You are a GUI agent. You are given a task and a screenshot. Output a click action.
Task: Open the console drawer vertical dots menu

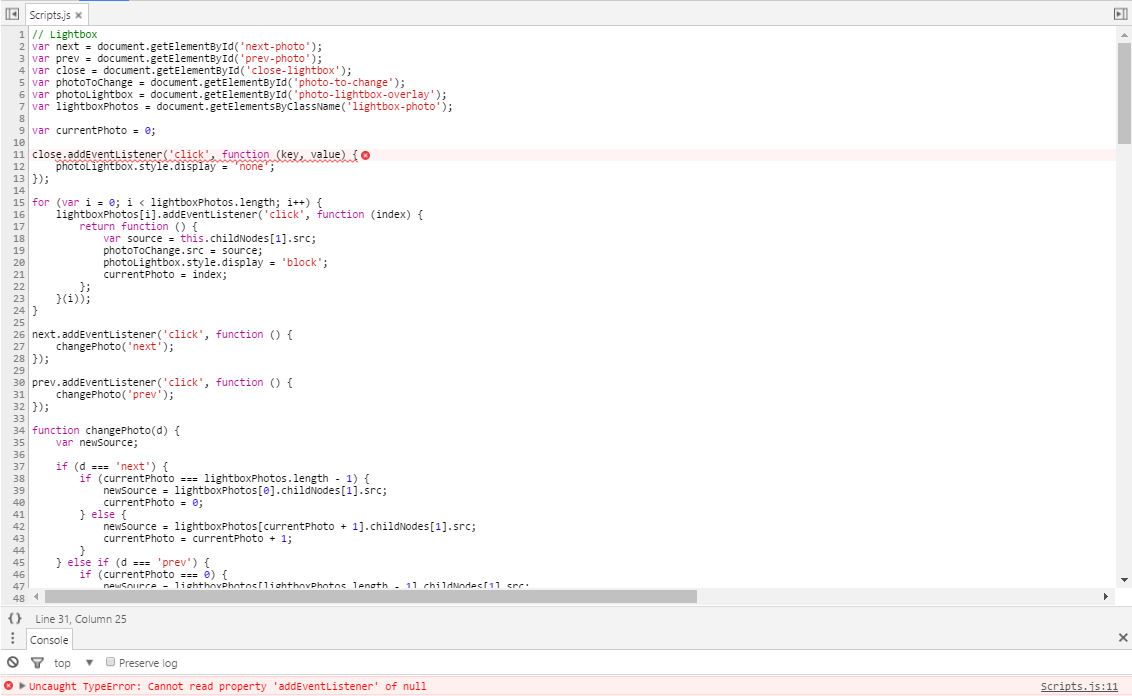point(11,639)
